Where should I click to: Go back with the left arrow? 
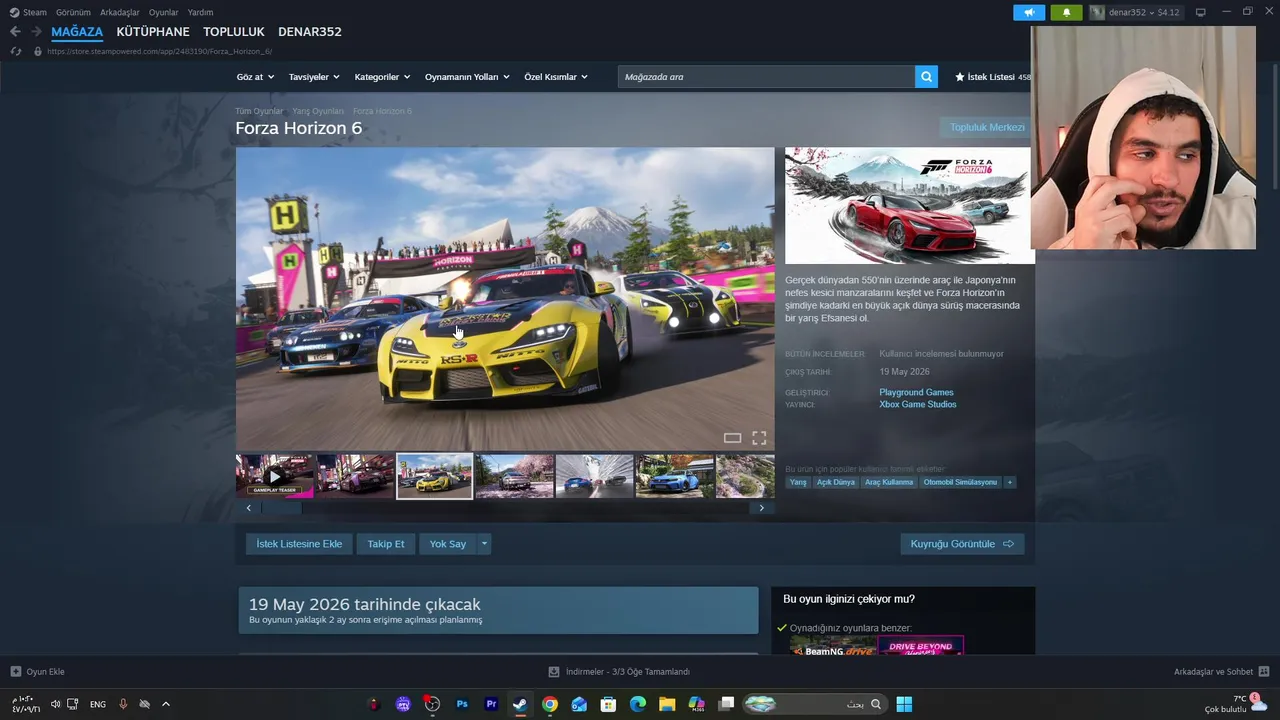15,32
